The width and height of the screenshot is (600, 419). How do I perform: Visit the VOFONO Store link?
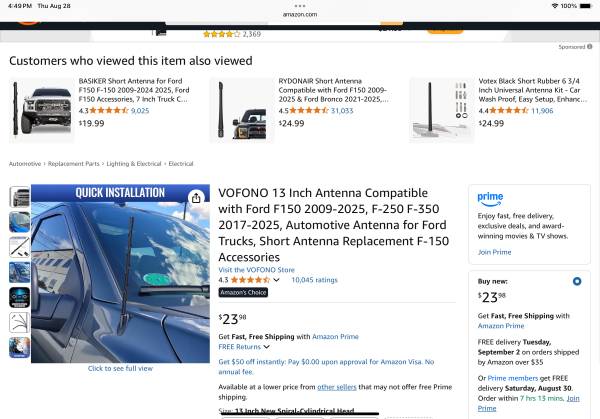[256, 270]
